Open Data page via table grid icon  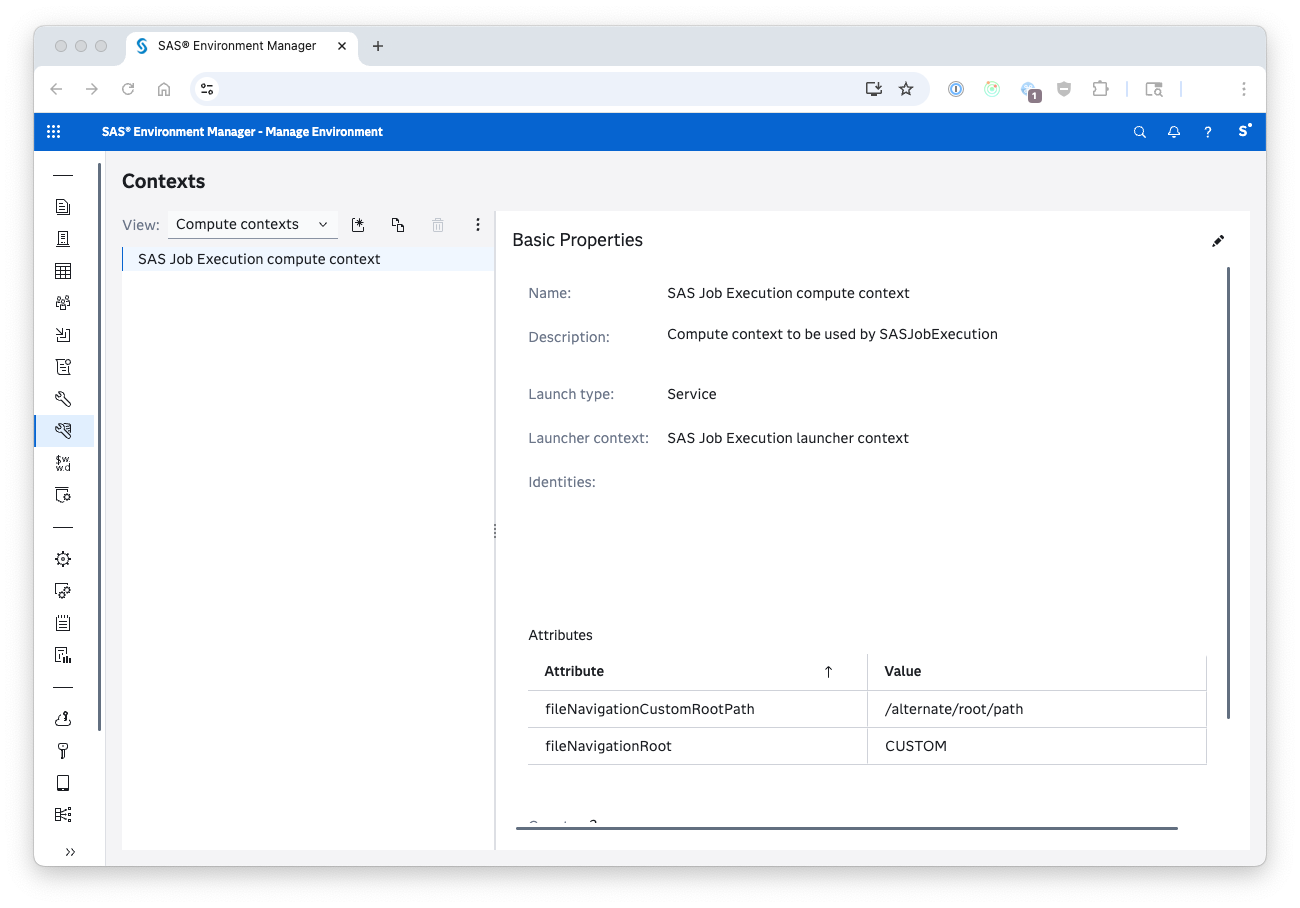coord(63,271)
